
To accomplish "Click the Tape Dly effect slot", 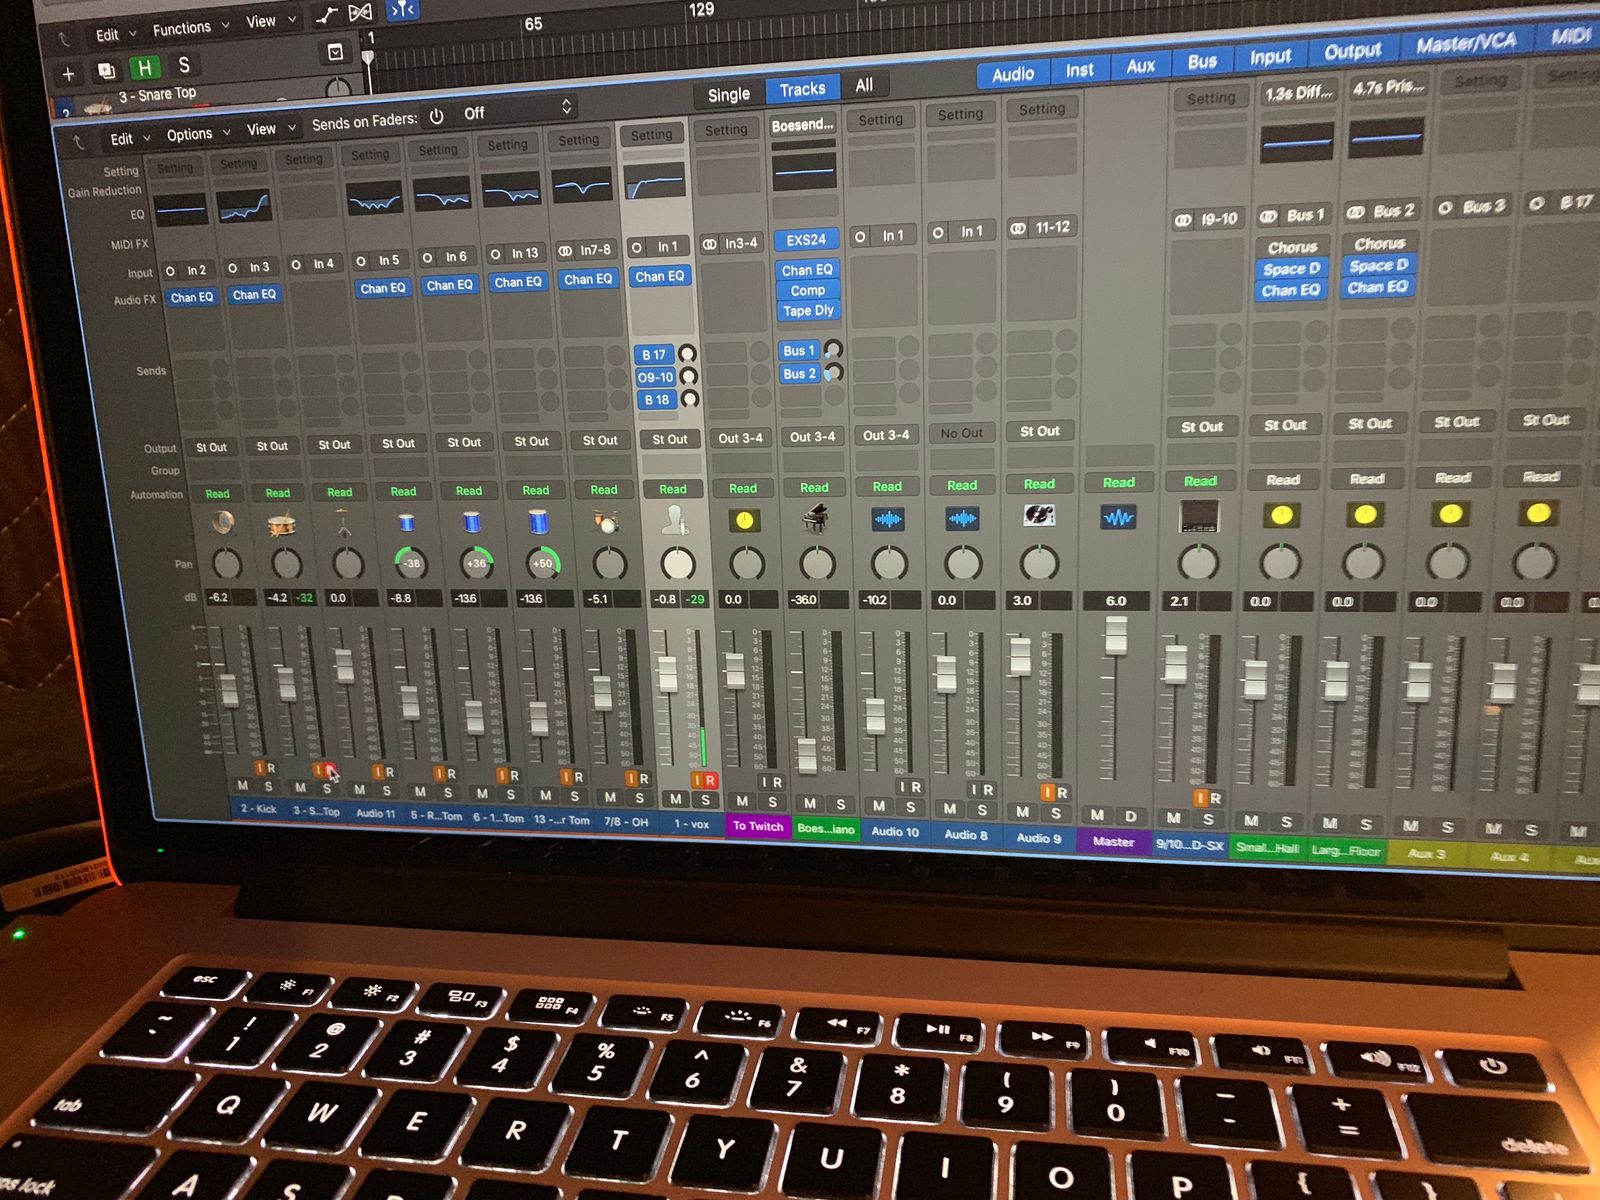I will [x=808, y=311].
